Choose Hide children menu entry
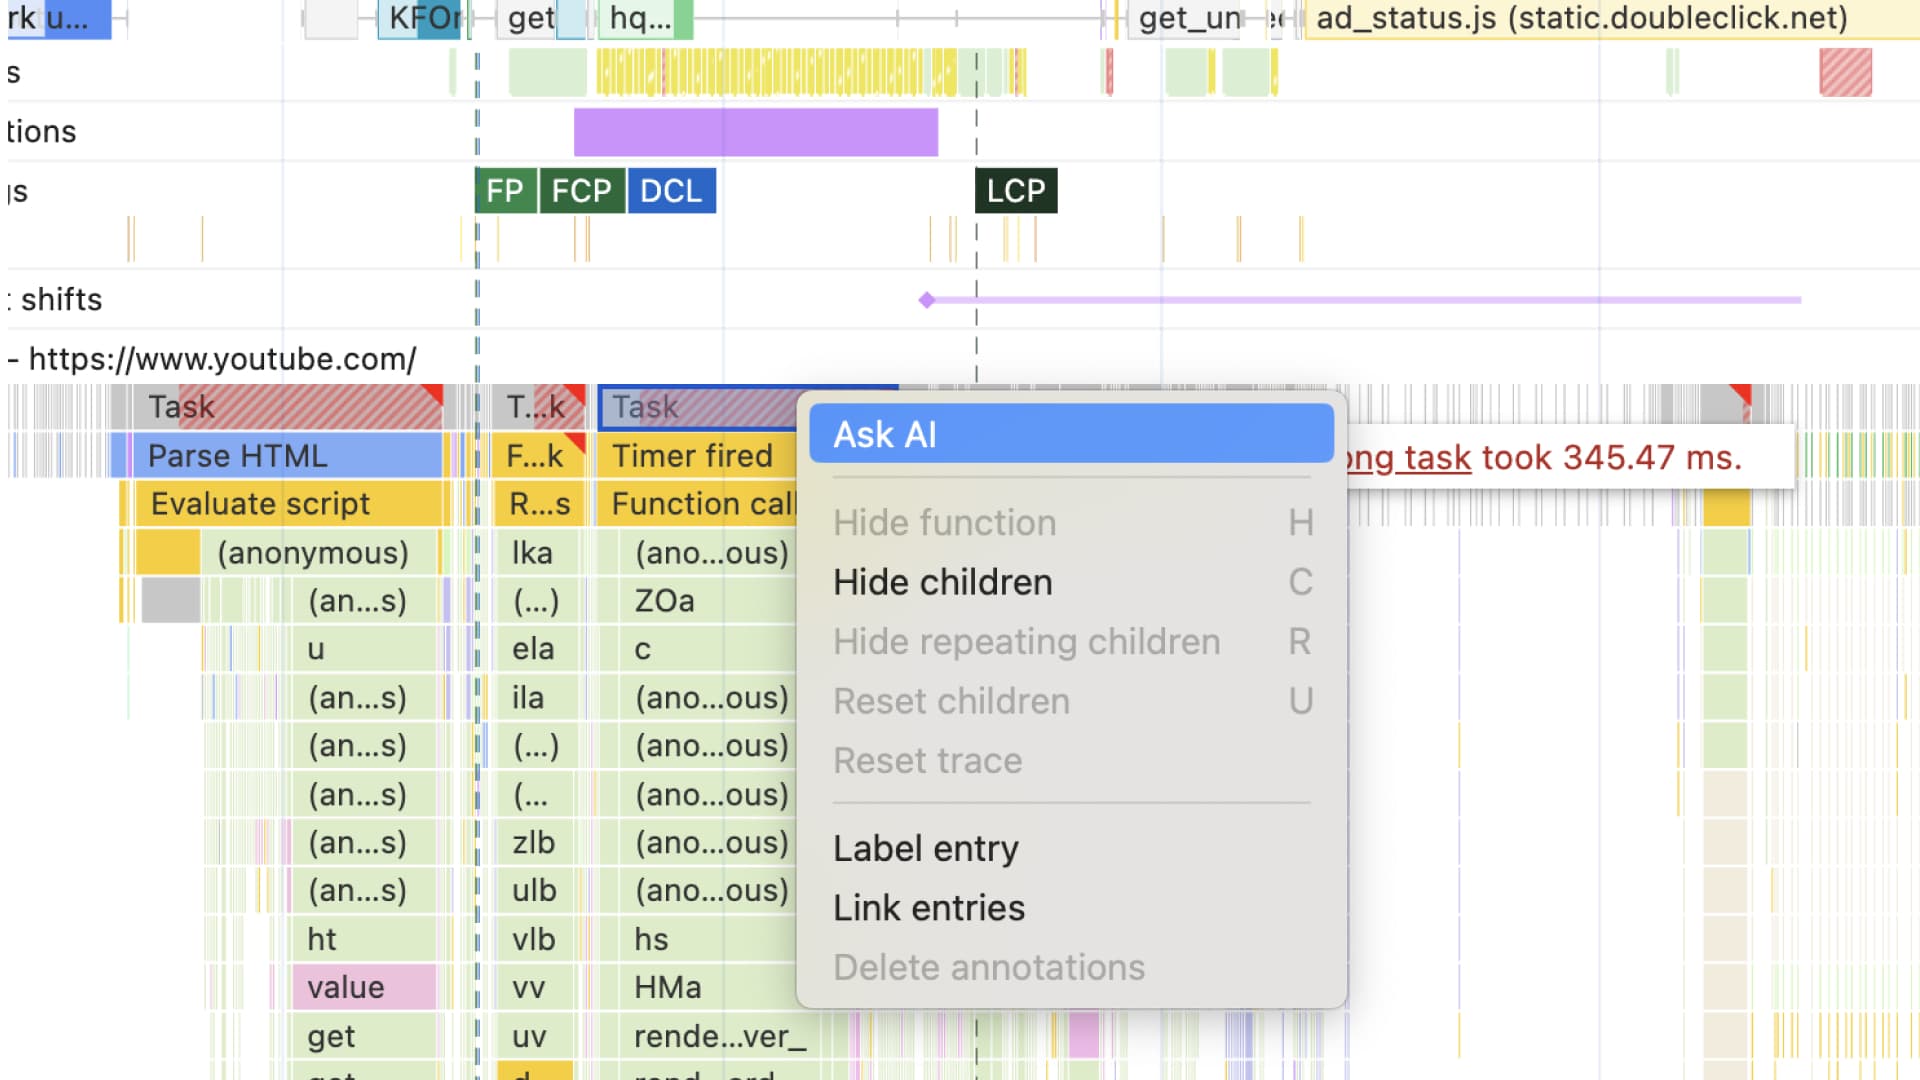 (x=942, y=582)
